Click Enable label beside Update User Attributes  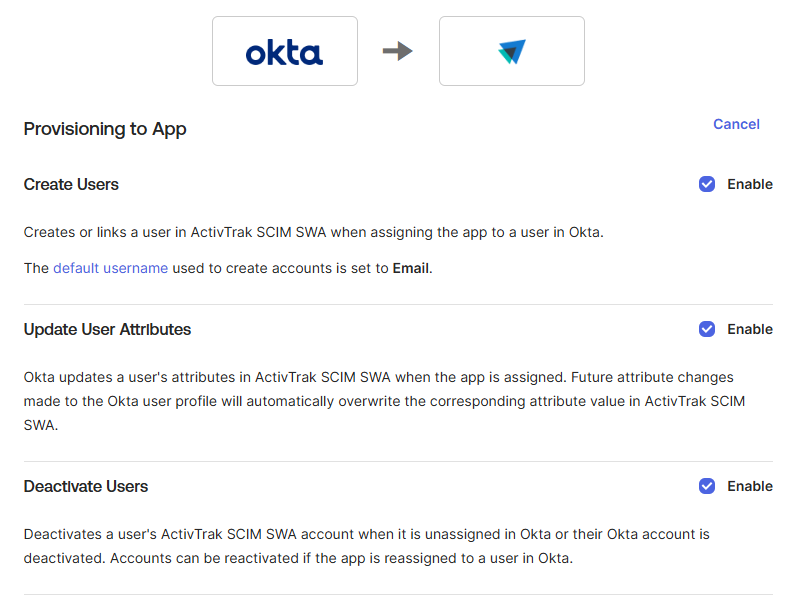coord(750,329)
